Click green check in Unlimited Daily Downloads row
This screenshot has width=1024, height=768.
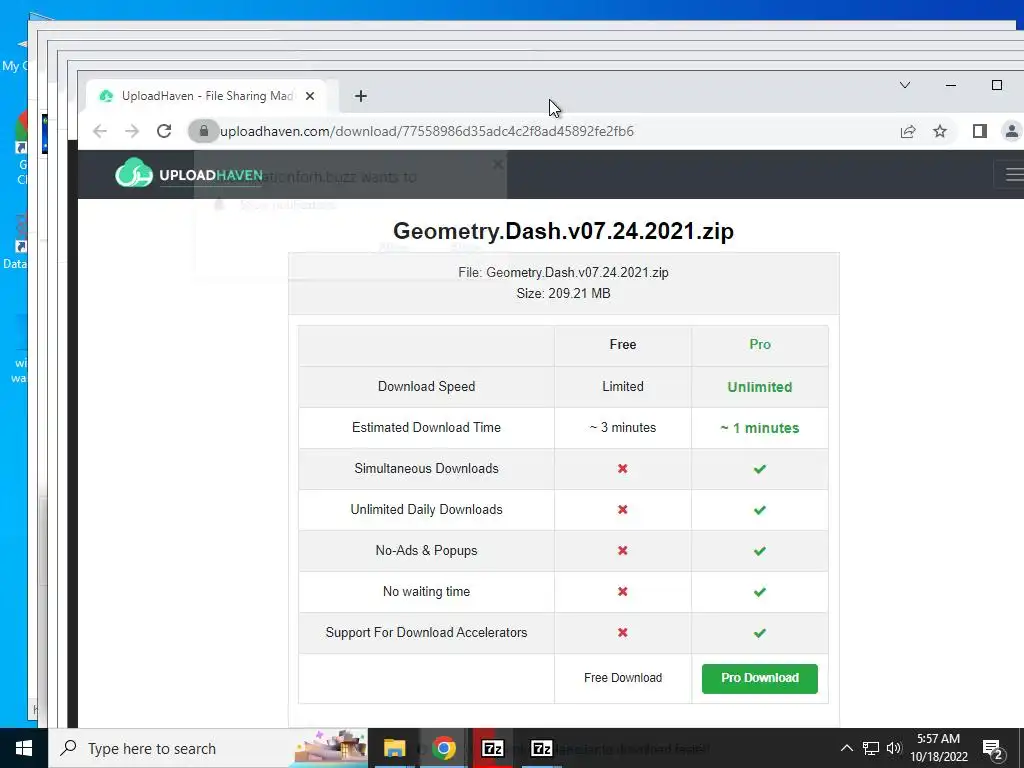pyautogui.click(x=760, y=510)
